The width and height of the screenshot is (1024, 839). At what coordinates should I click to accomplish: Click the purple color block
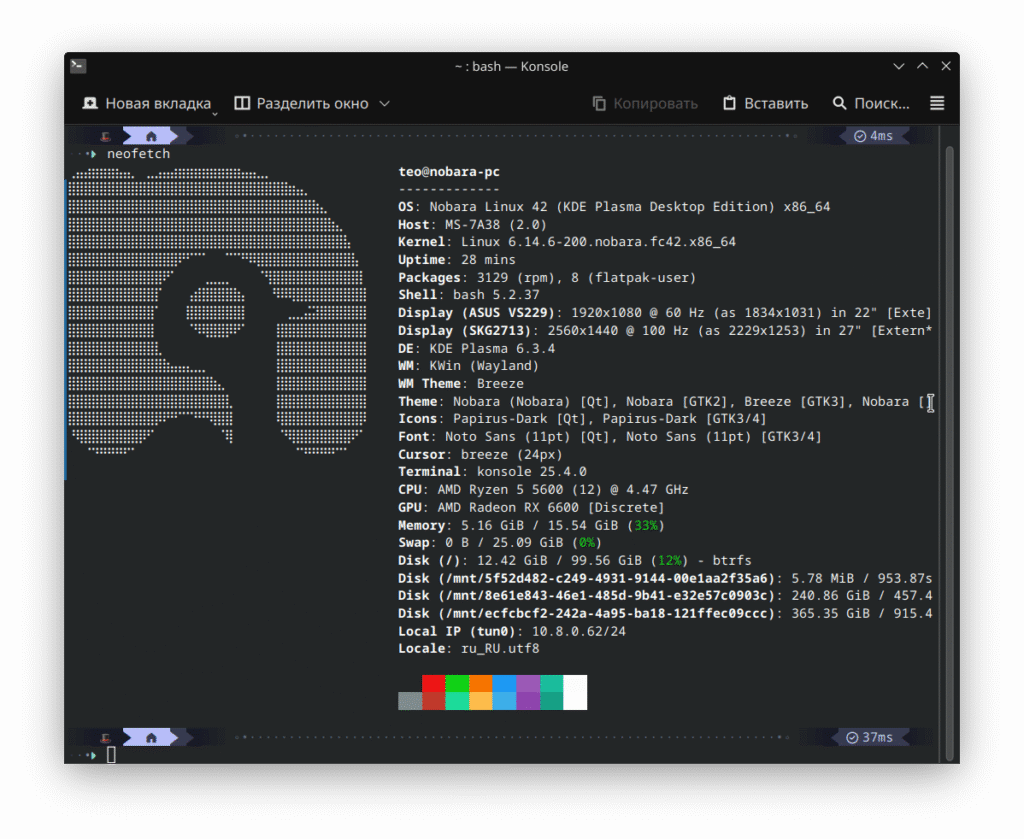[x=528, y=684]
